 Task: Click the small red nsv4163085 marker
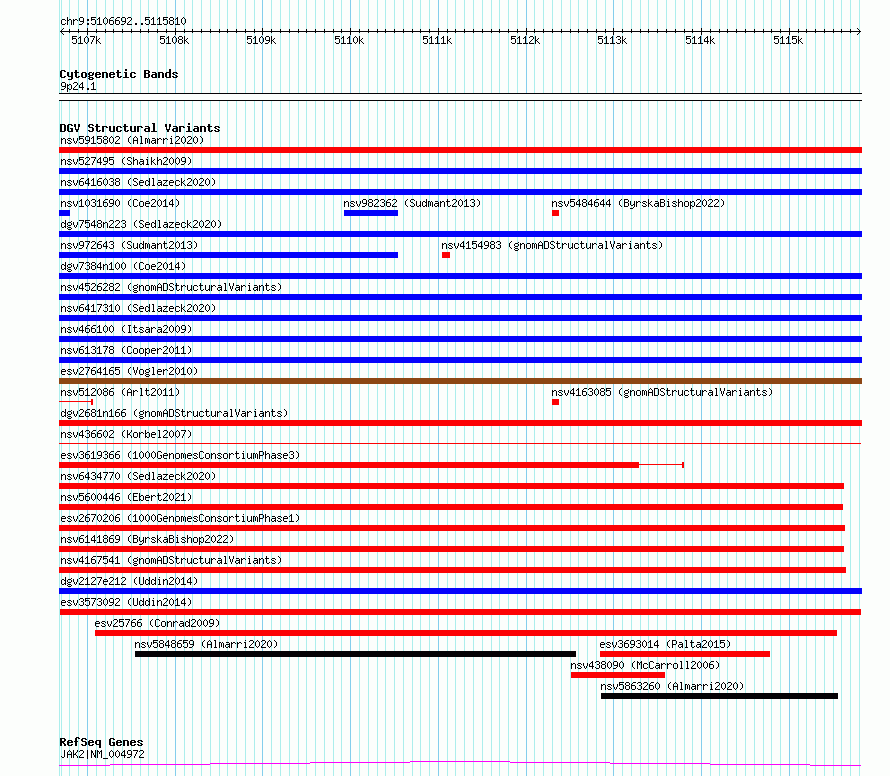(556, 402)
